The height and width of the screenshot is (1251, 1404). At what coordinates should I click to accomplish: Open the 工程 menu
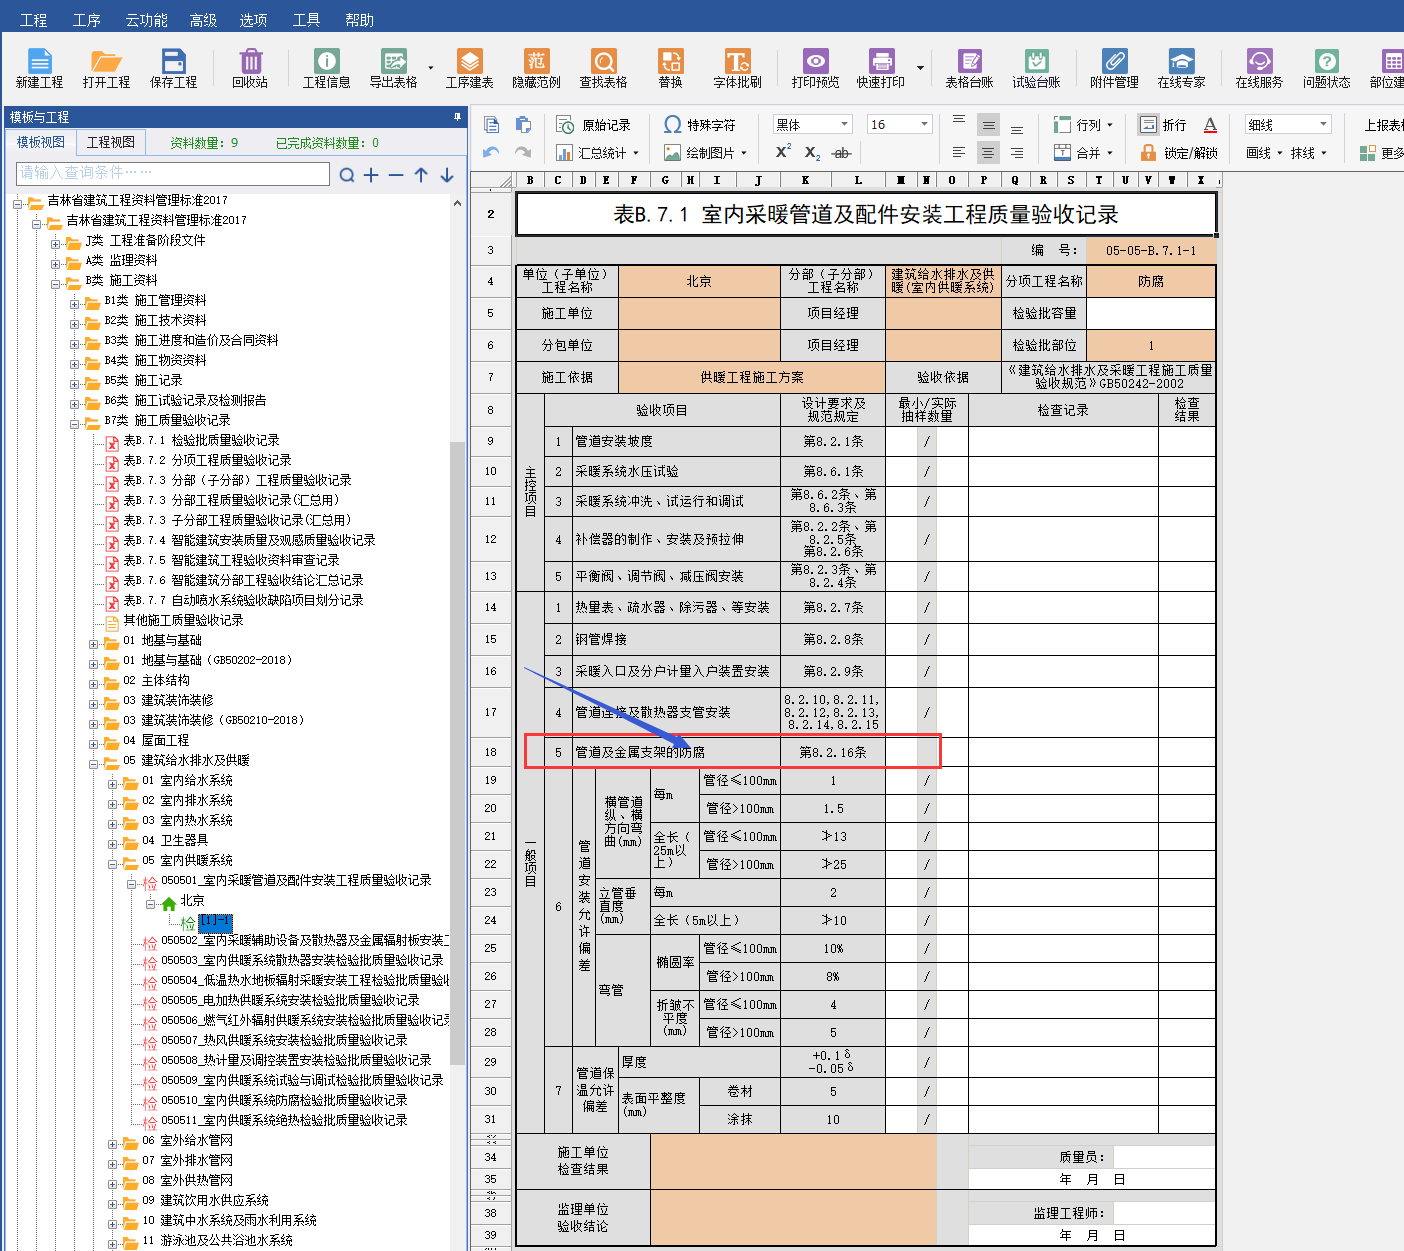coord(33,20)
